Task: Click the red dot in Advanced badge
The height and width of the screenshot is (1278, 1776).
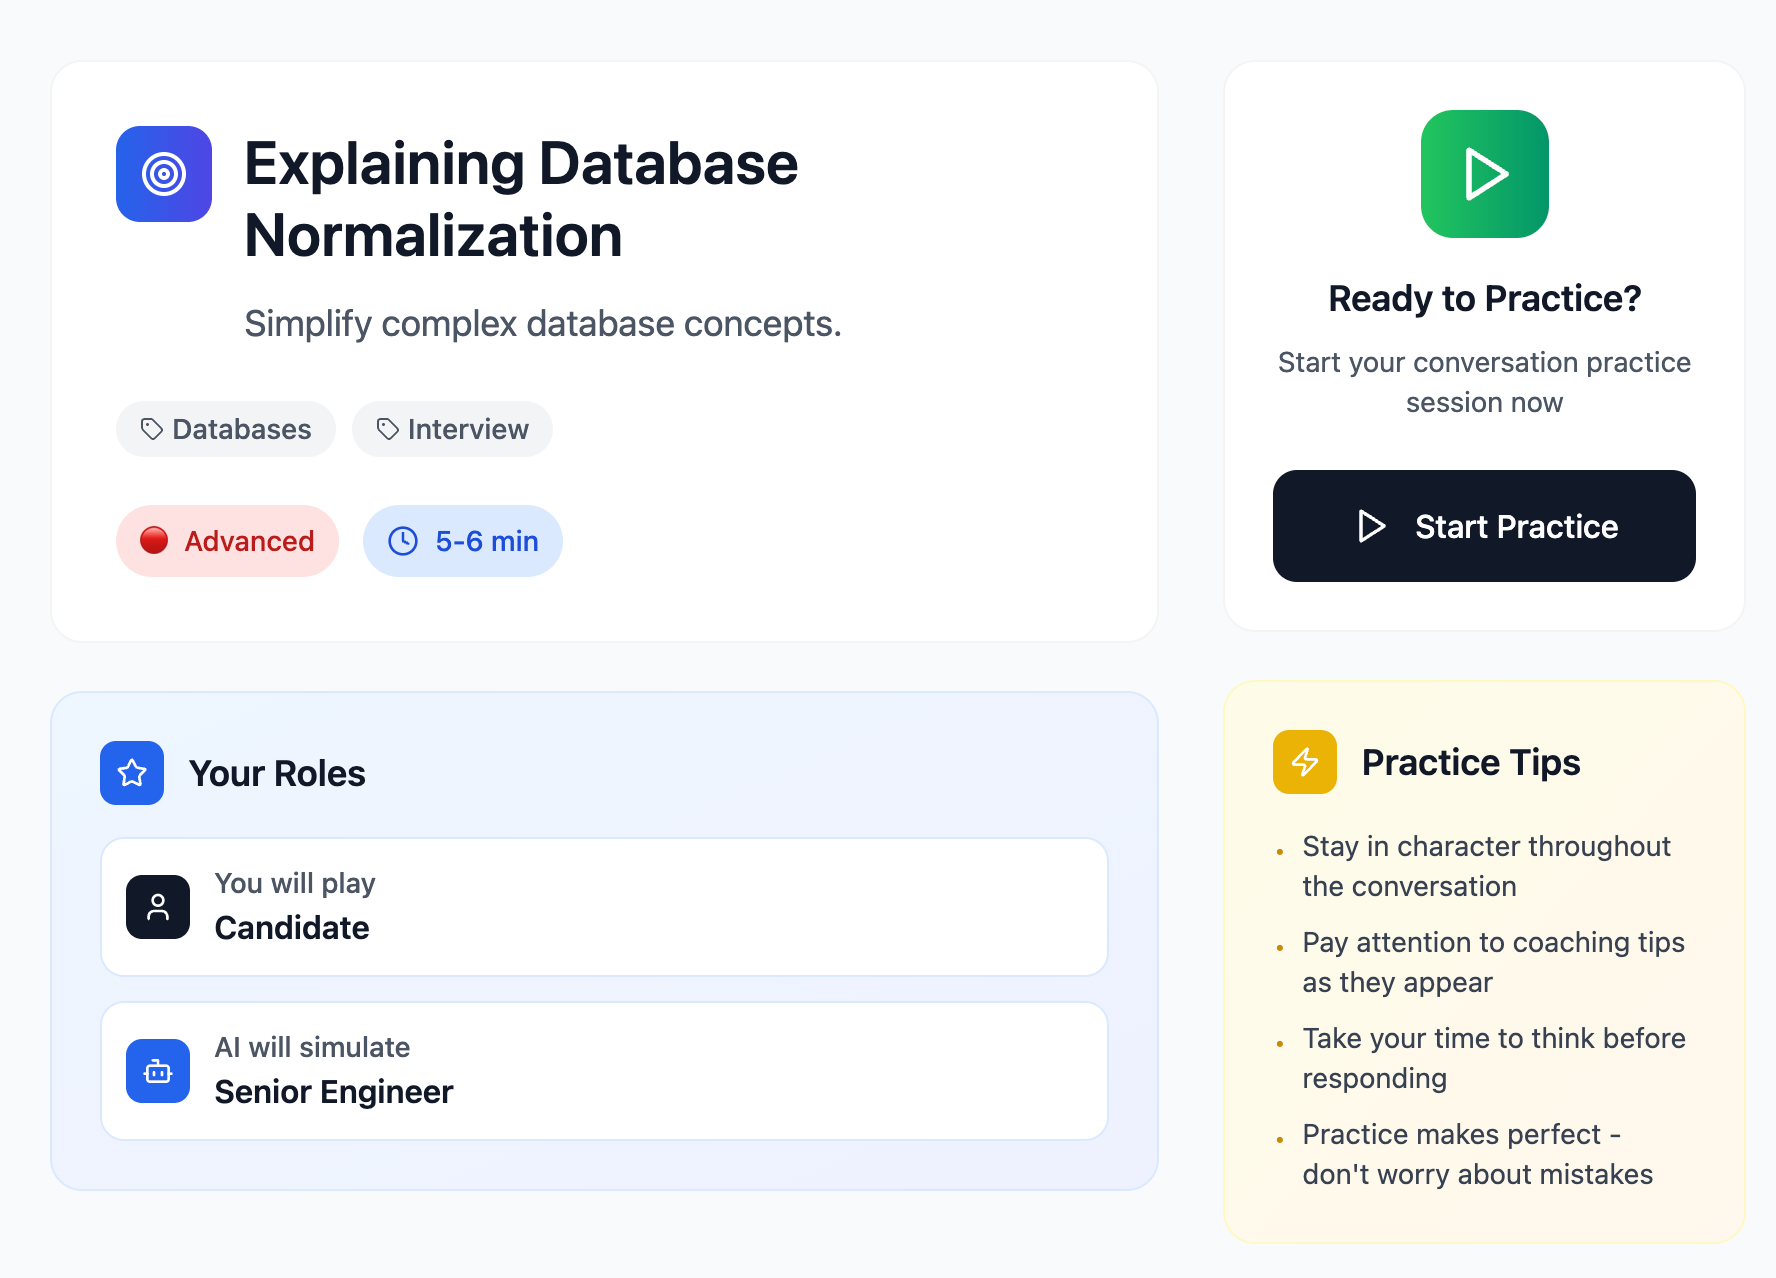Action: 154,541
